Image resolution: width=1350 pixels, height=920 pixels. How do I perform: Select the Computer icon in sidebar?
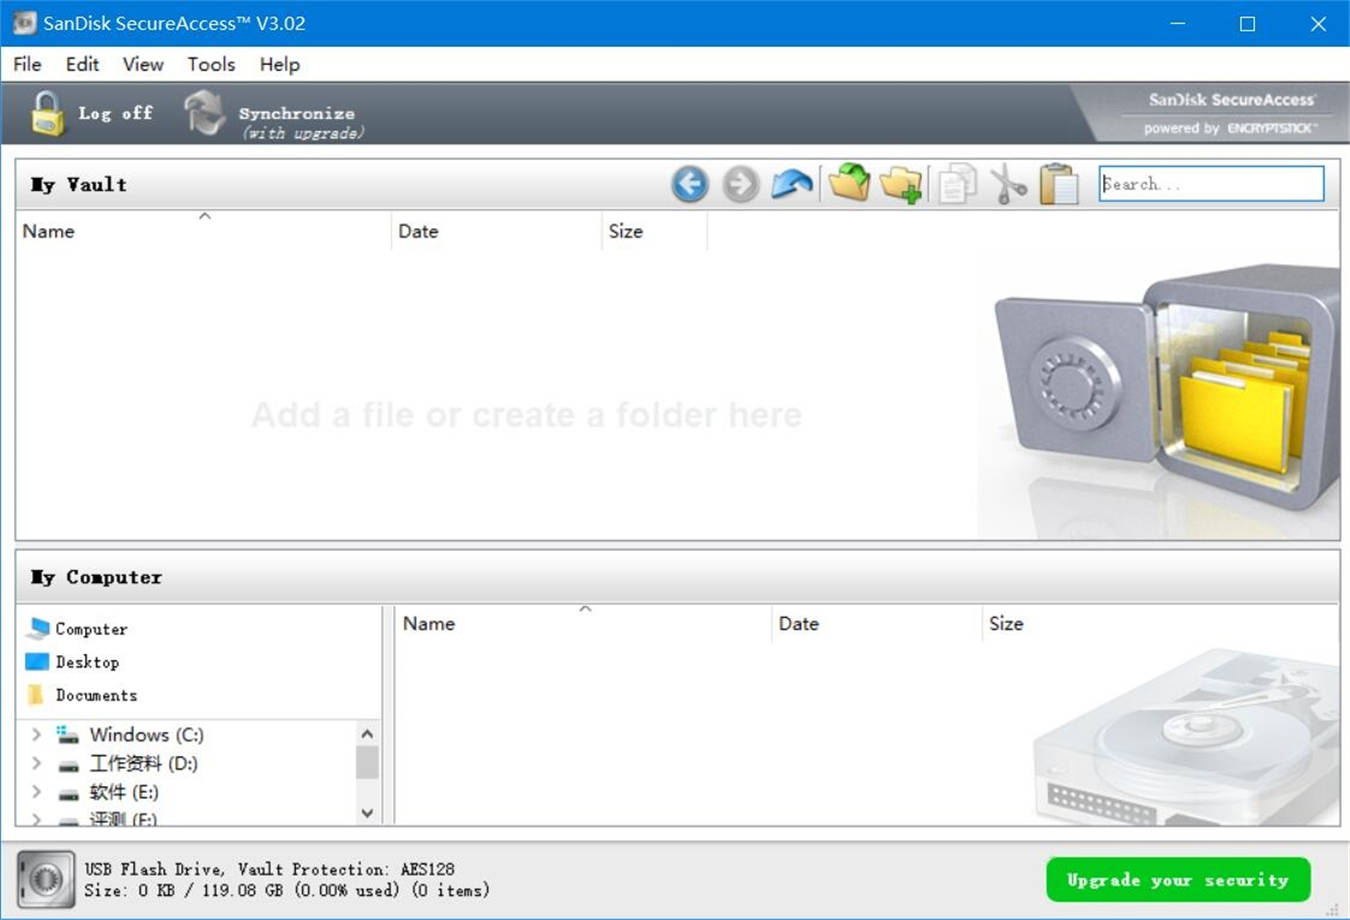(38, 628)
